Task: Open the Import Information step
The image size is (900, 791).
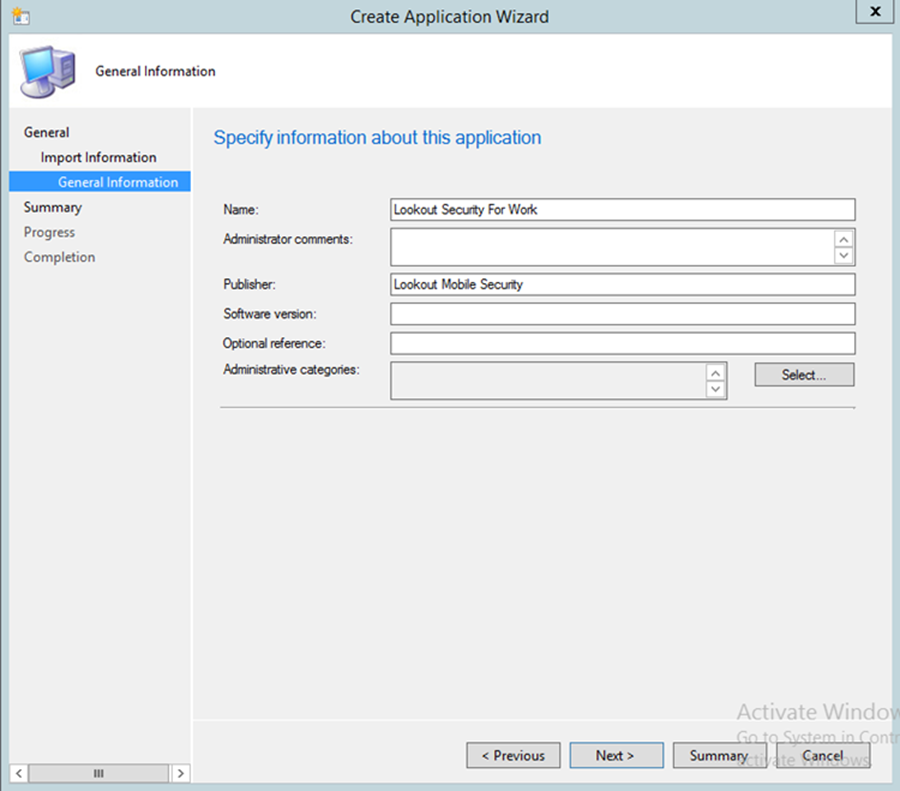Action: point(98,157)
